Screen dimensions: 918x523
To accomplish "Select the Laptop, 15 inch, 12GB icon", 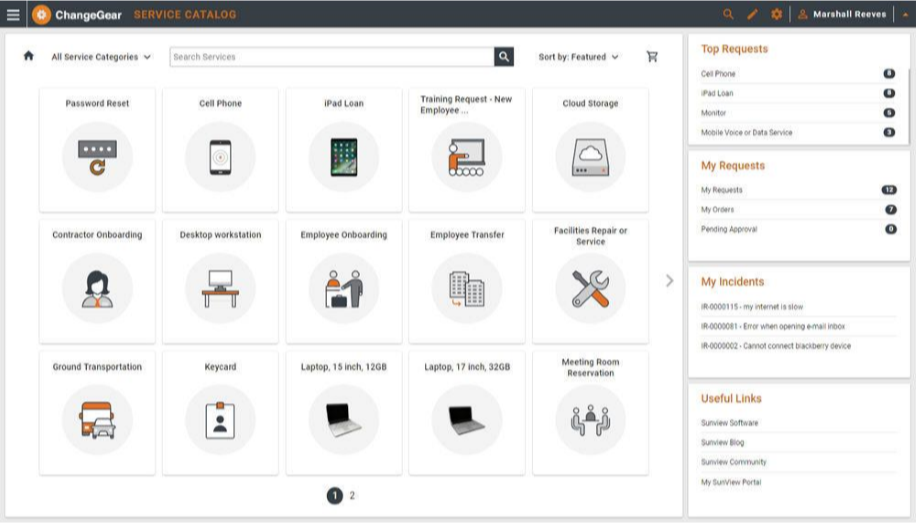I will coord(344,420).
